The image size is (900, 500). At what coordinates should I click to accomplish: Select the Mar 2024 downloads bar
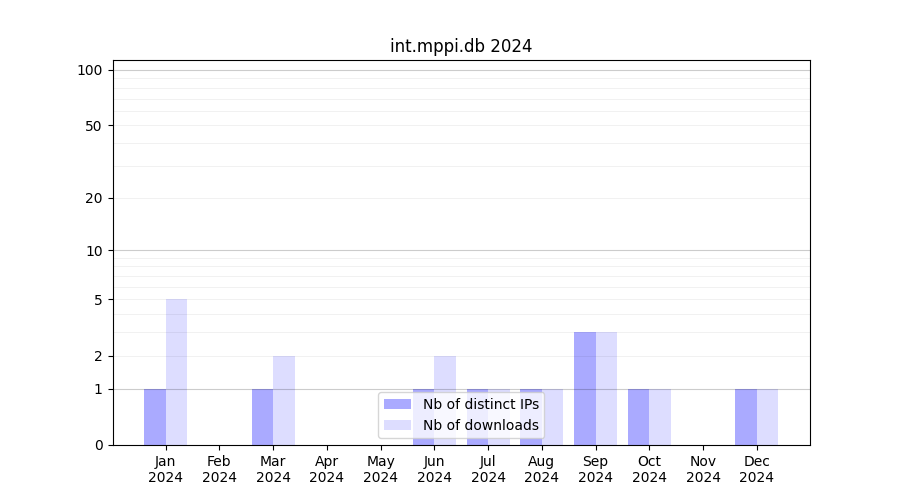click(284, 400)
